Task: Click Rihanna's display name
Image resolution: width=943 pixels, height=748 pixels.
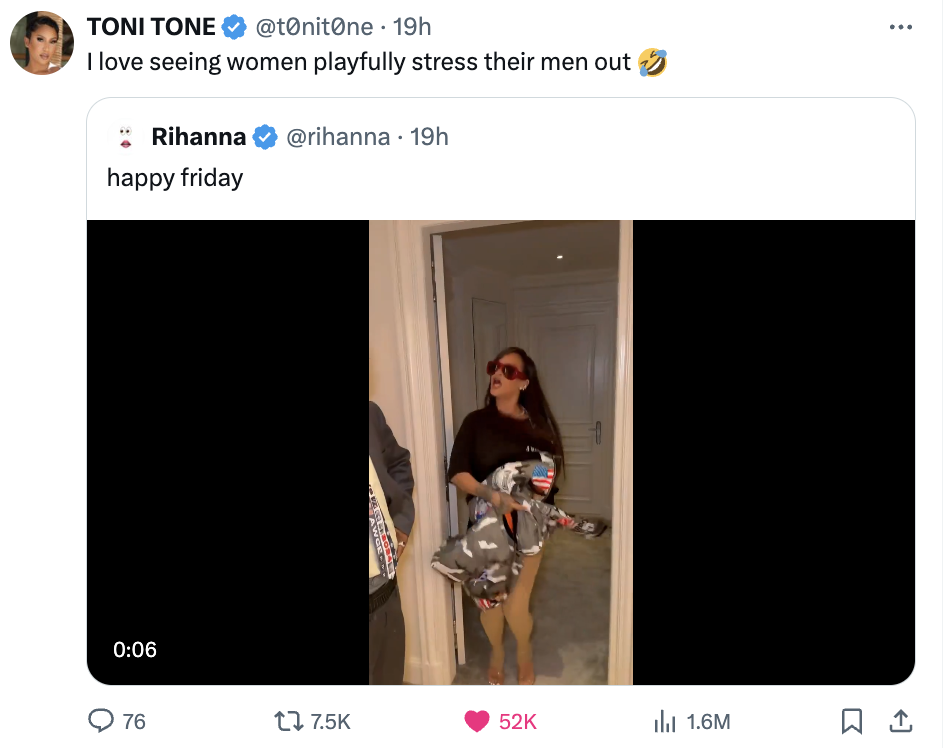Action: [199, 137]
